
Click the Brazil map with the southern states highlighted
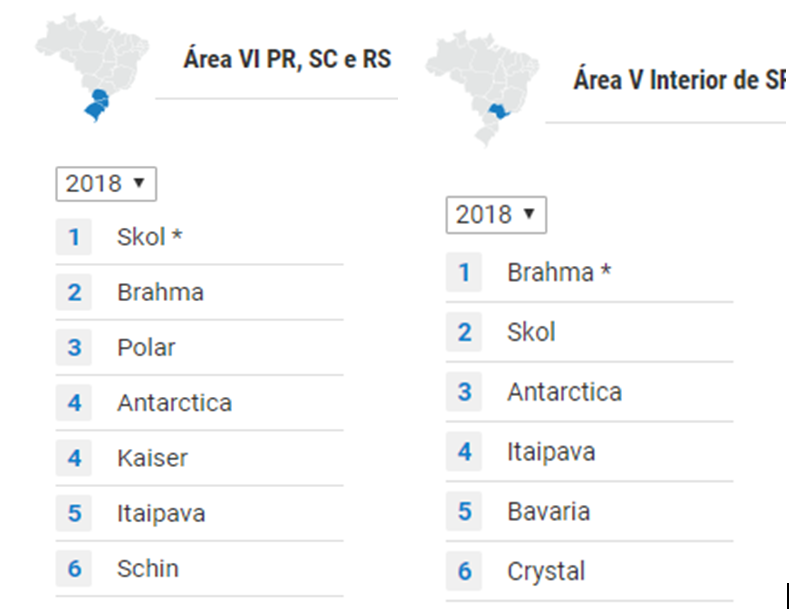point(92,68)
